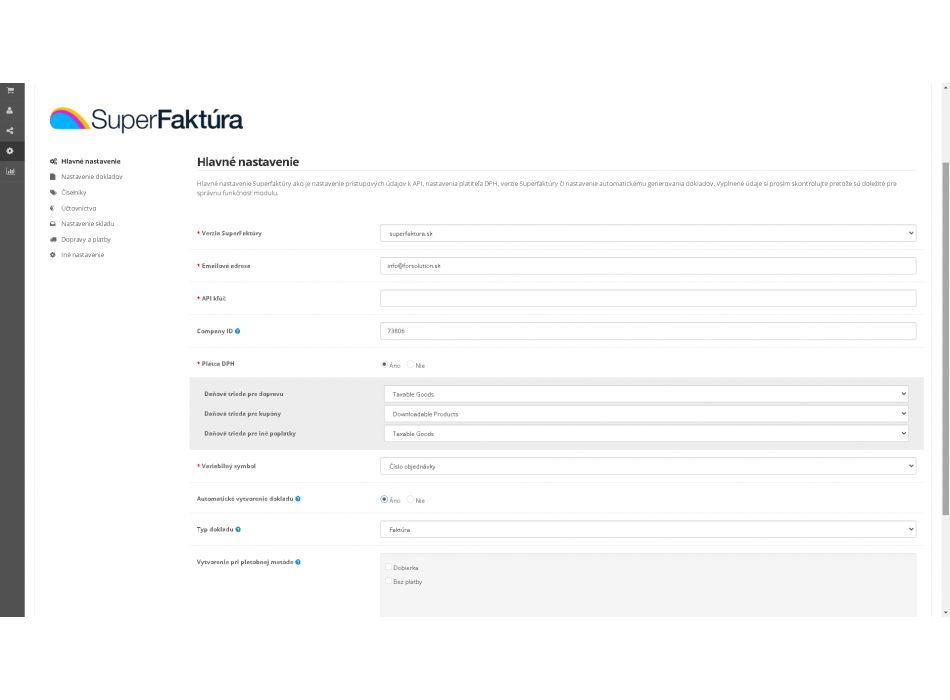Click the share icon in left sidebar
Screen dimensions: 950x700
click(x=10, y=130)
